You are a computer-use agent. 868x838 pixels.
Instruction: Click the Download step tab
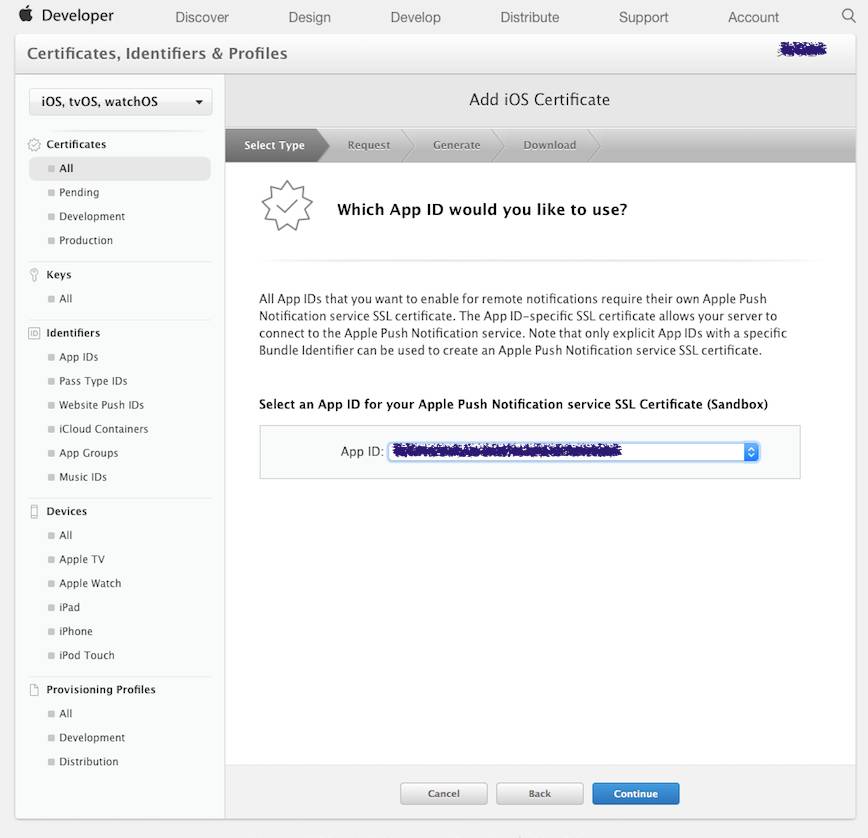(x=550, y=145)
